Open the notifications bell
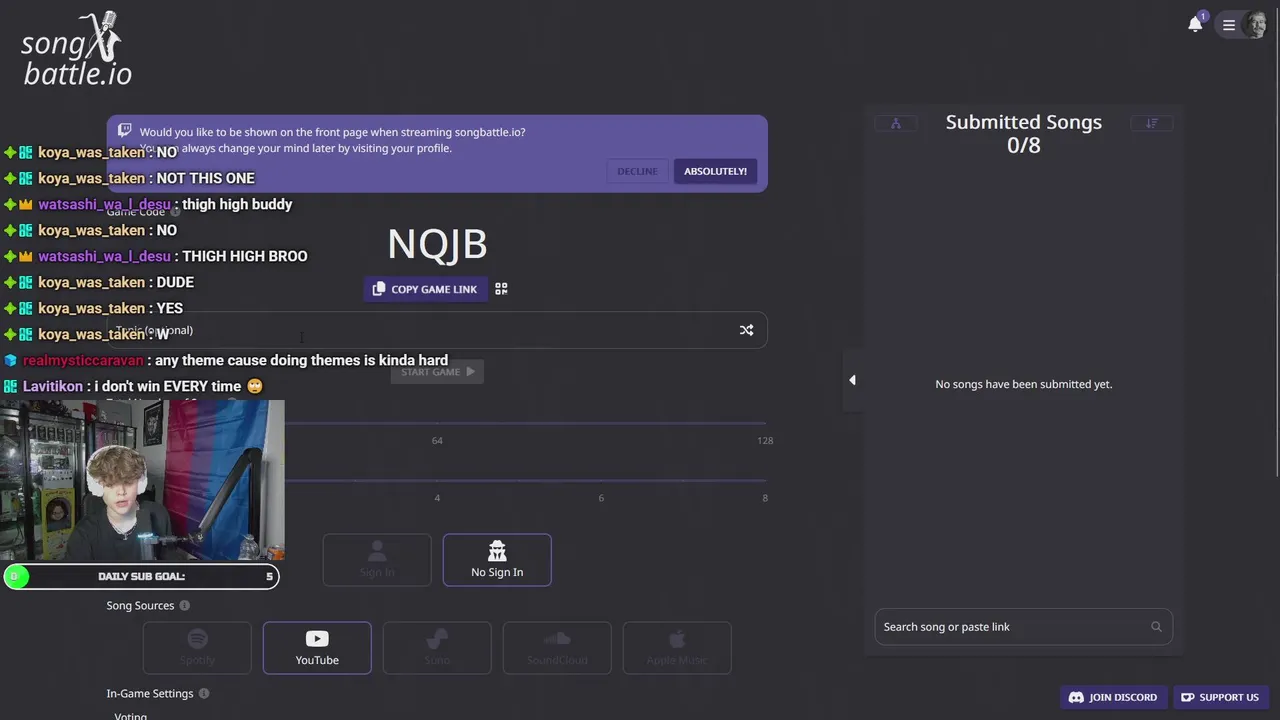This screenshot has height=720, width=1280. [x=1195, y=25]
